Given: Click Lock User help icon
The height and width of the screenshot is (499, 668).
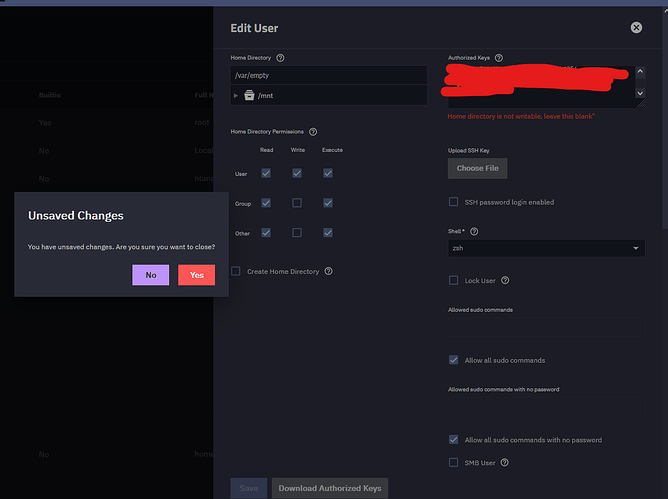Looking at the screenshot, I should click(505, 281).
